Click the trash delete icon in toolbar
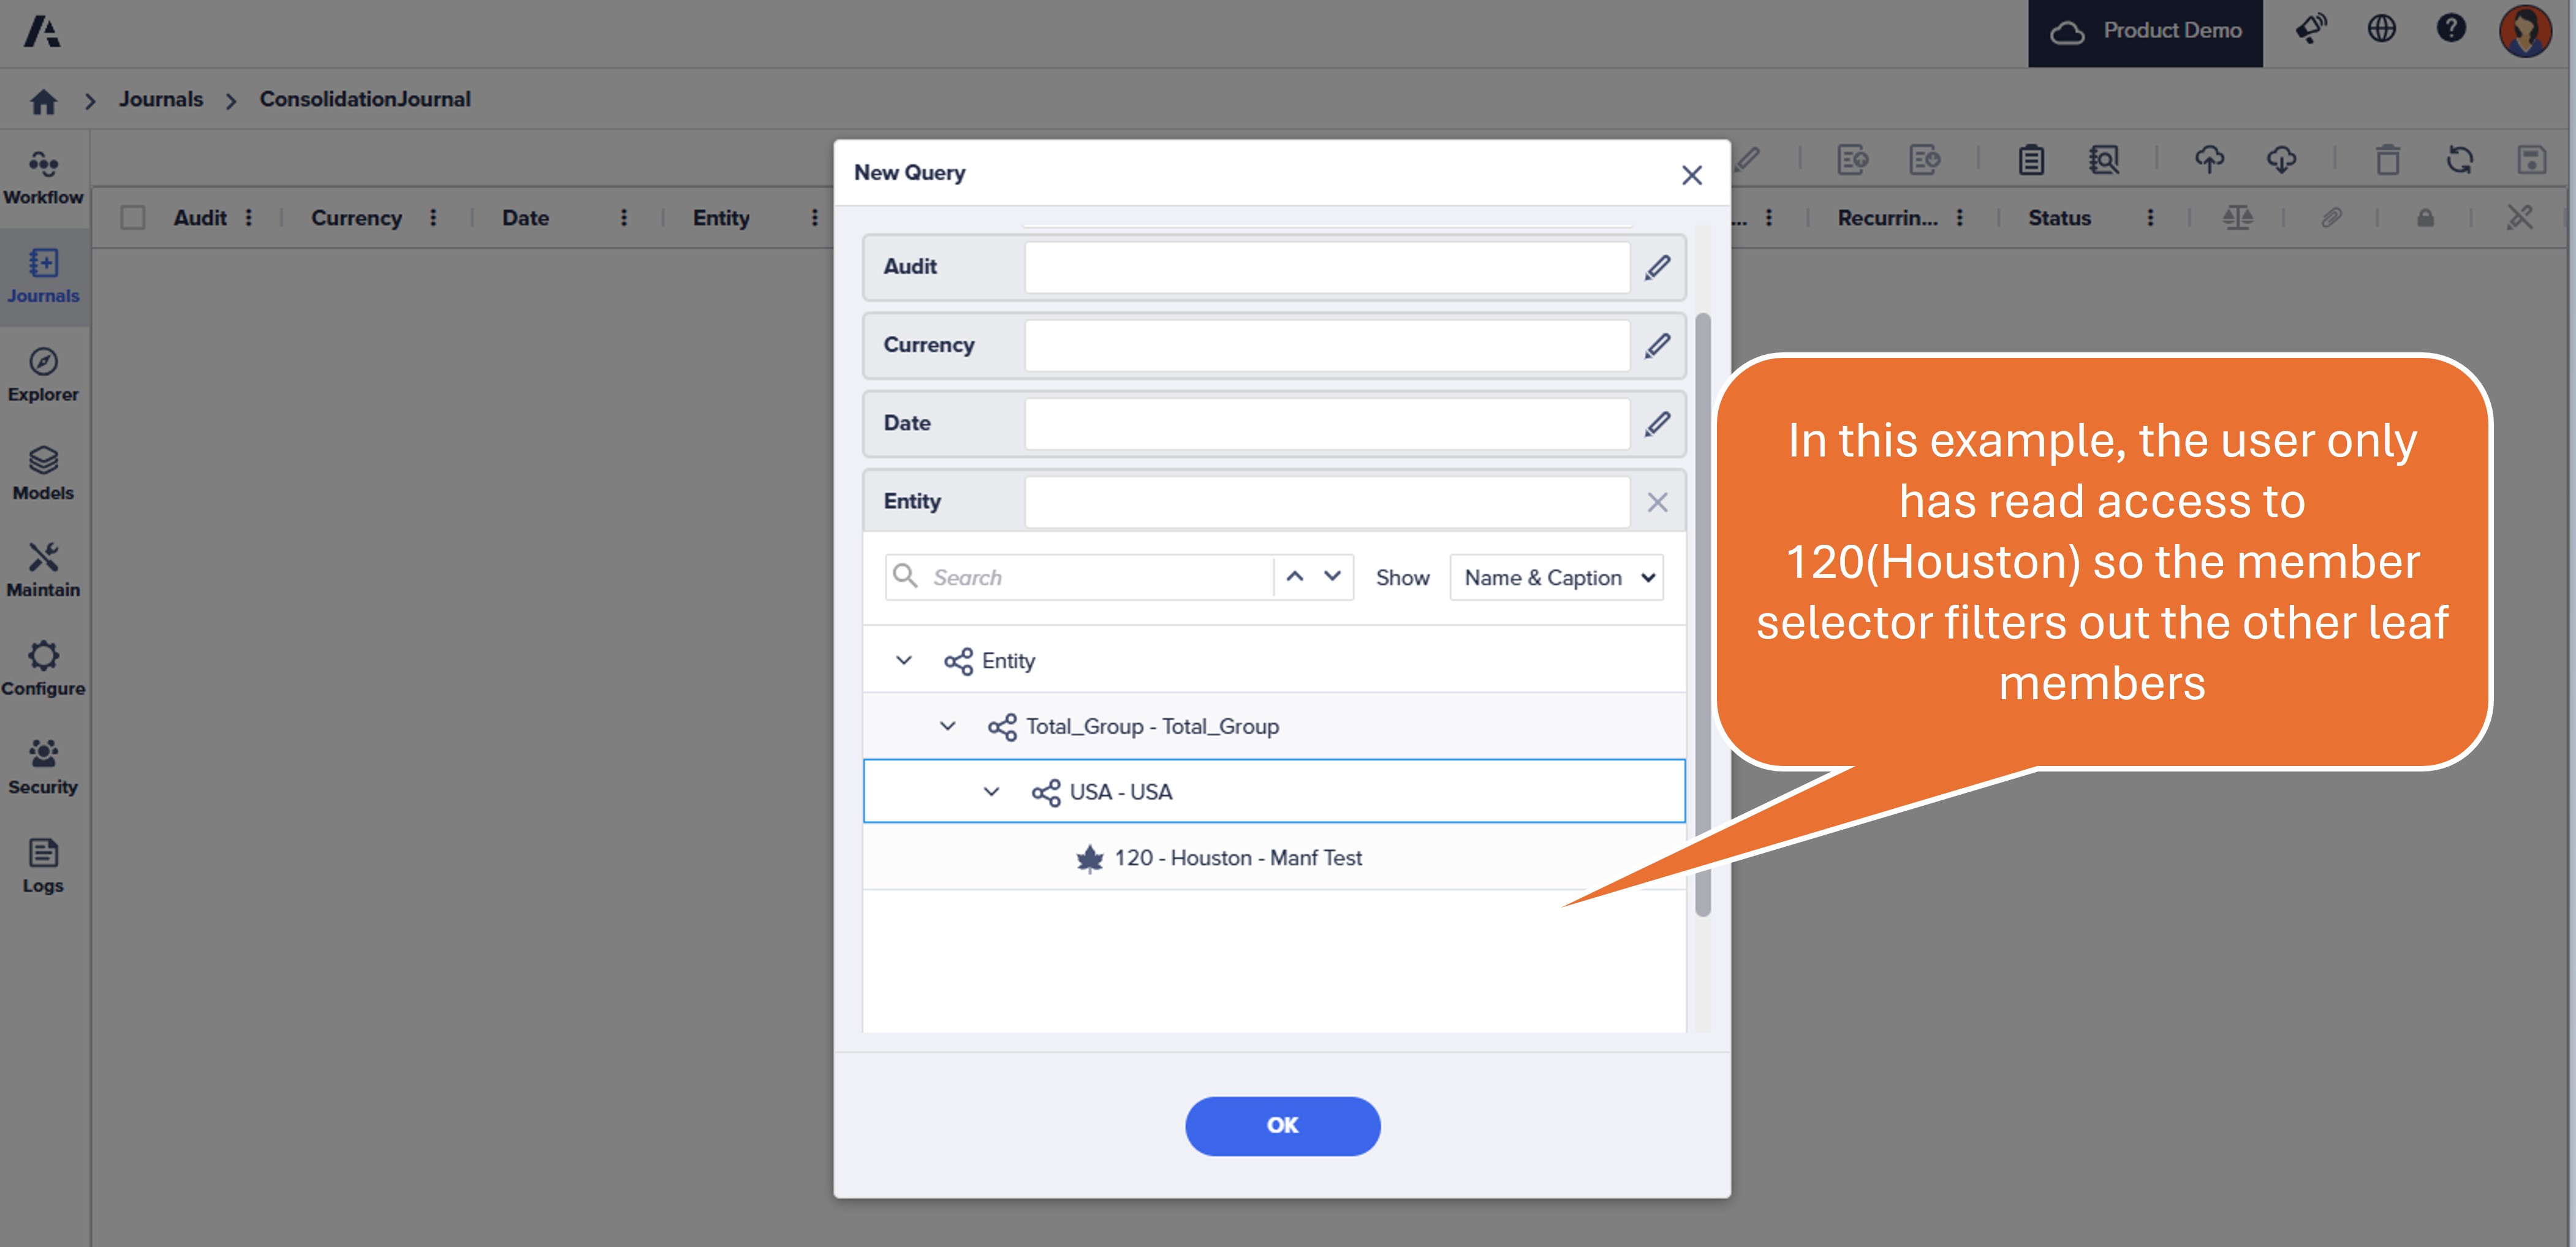This screenshot has height=1247, width=2576. tap(2388, 160)
